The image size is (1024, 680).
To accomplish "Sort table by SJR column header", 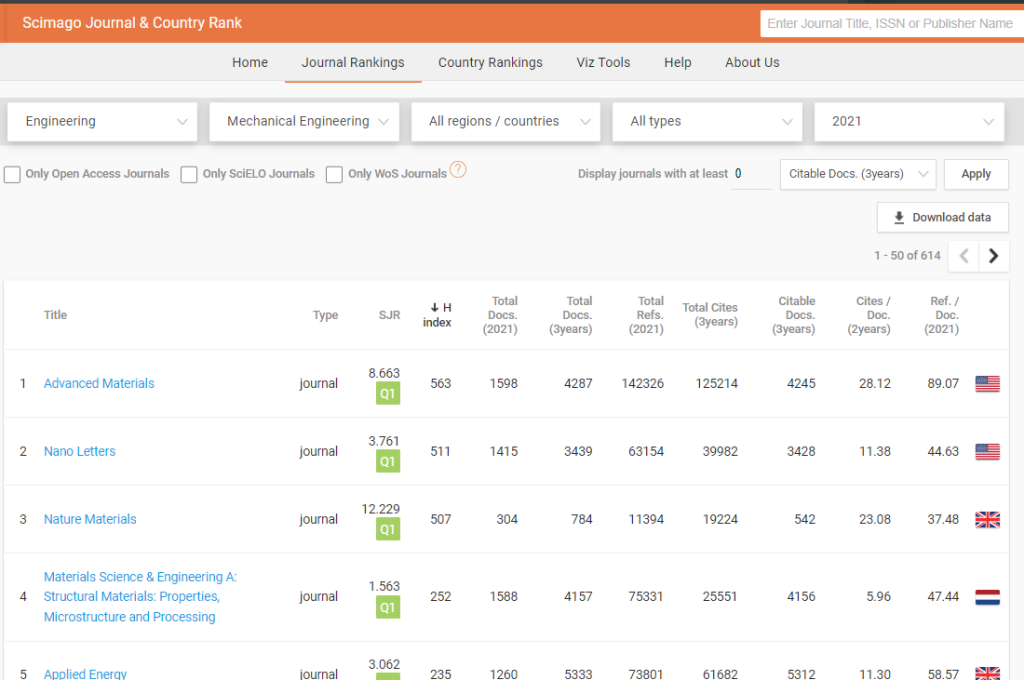I will pyautogui.click(x=389, y=316).
